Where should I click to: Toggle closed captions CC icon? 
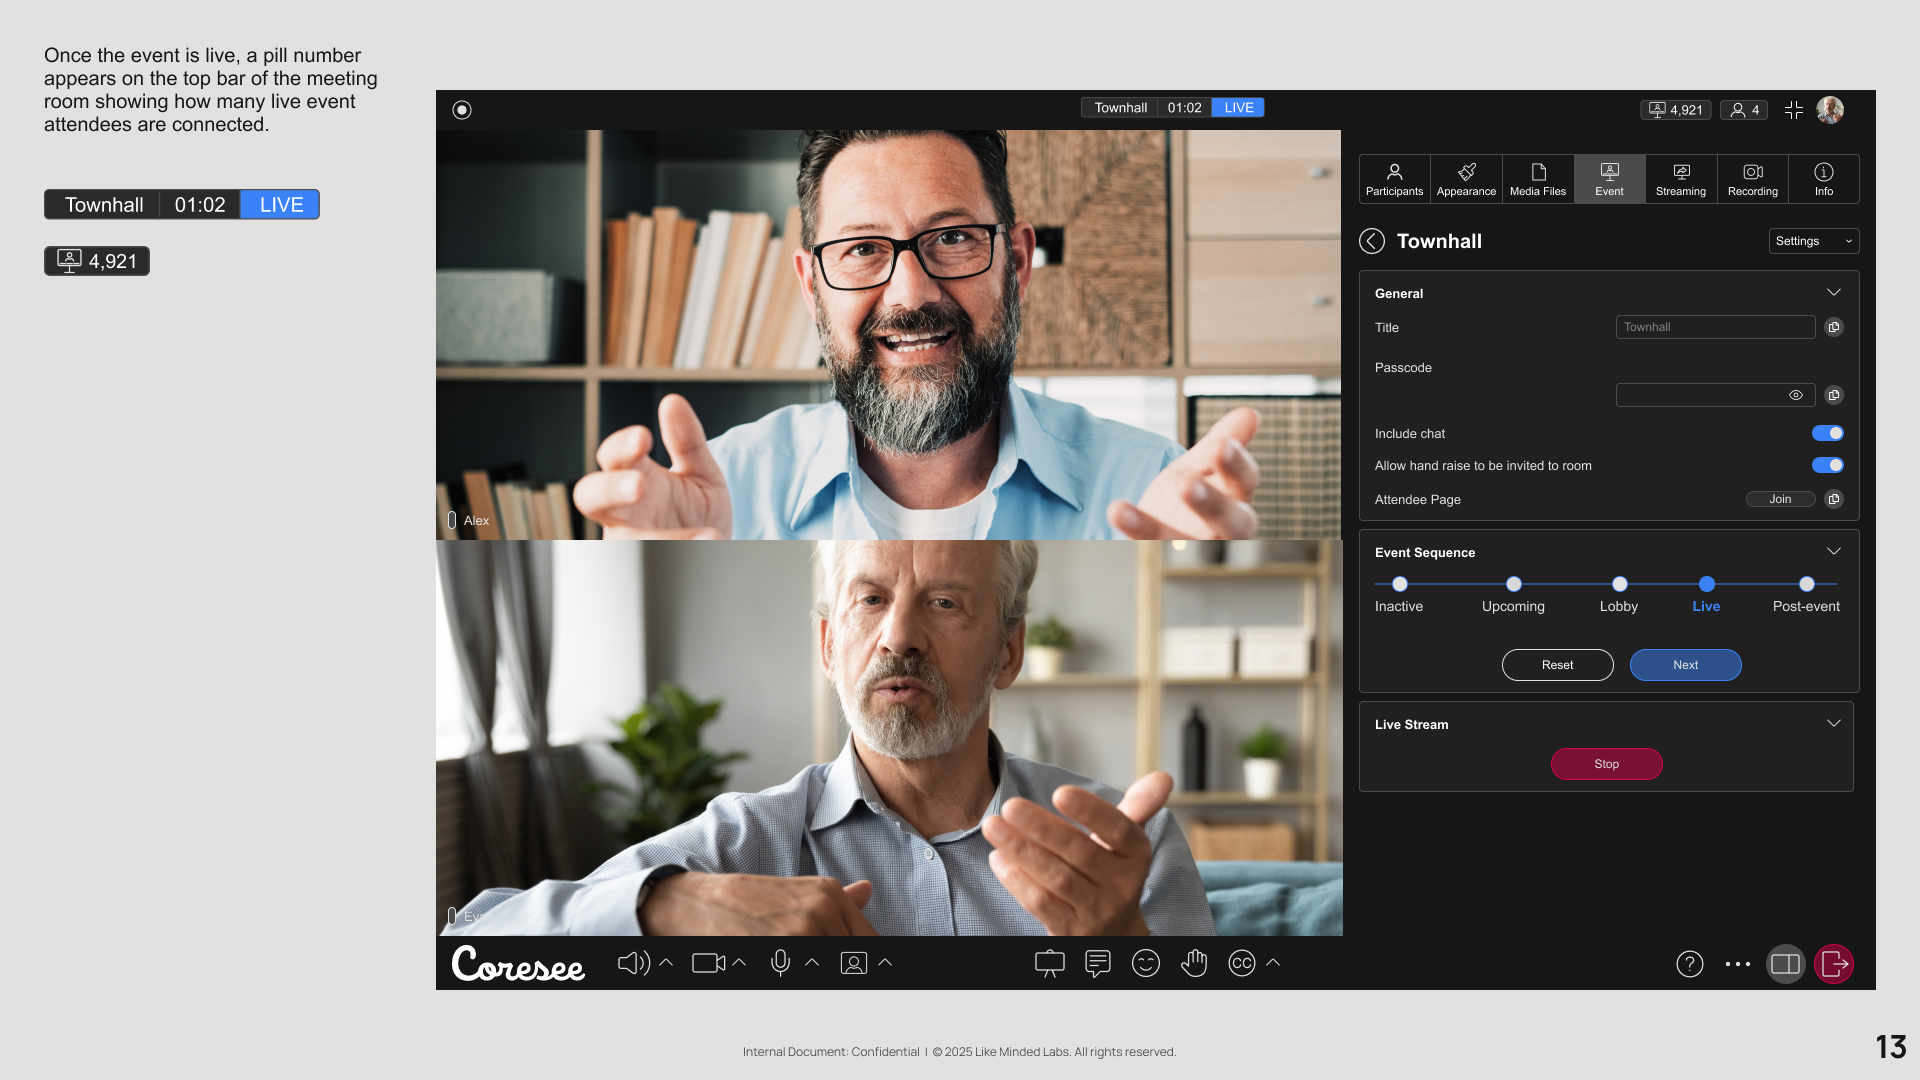(1241, 963)
